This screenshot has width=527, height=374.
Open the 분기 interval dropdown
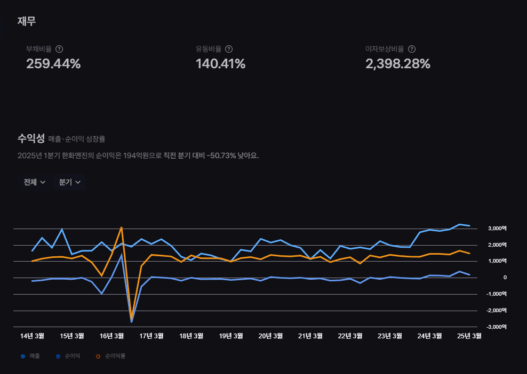click(x=69, y=182)
